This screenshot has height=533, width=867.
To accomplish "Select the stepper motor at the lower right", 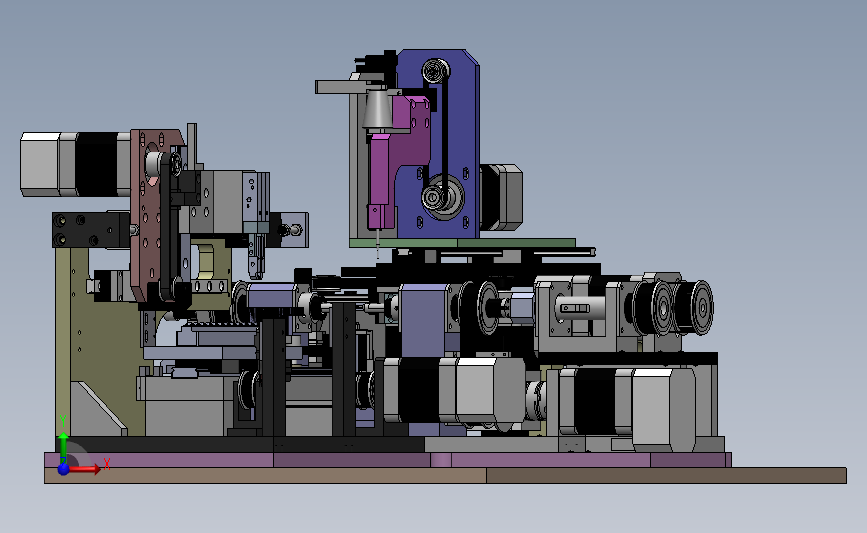I will click(628, 408).
